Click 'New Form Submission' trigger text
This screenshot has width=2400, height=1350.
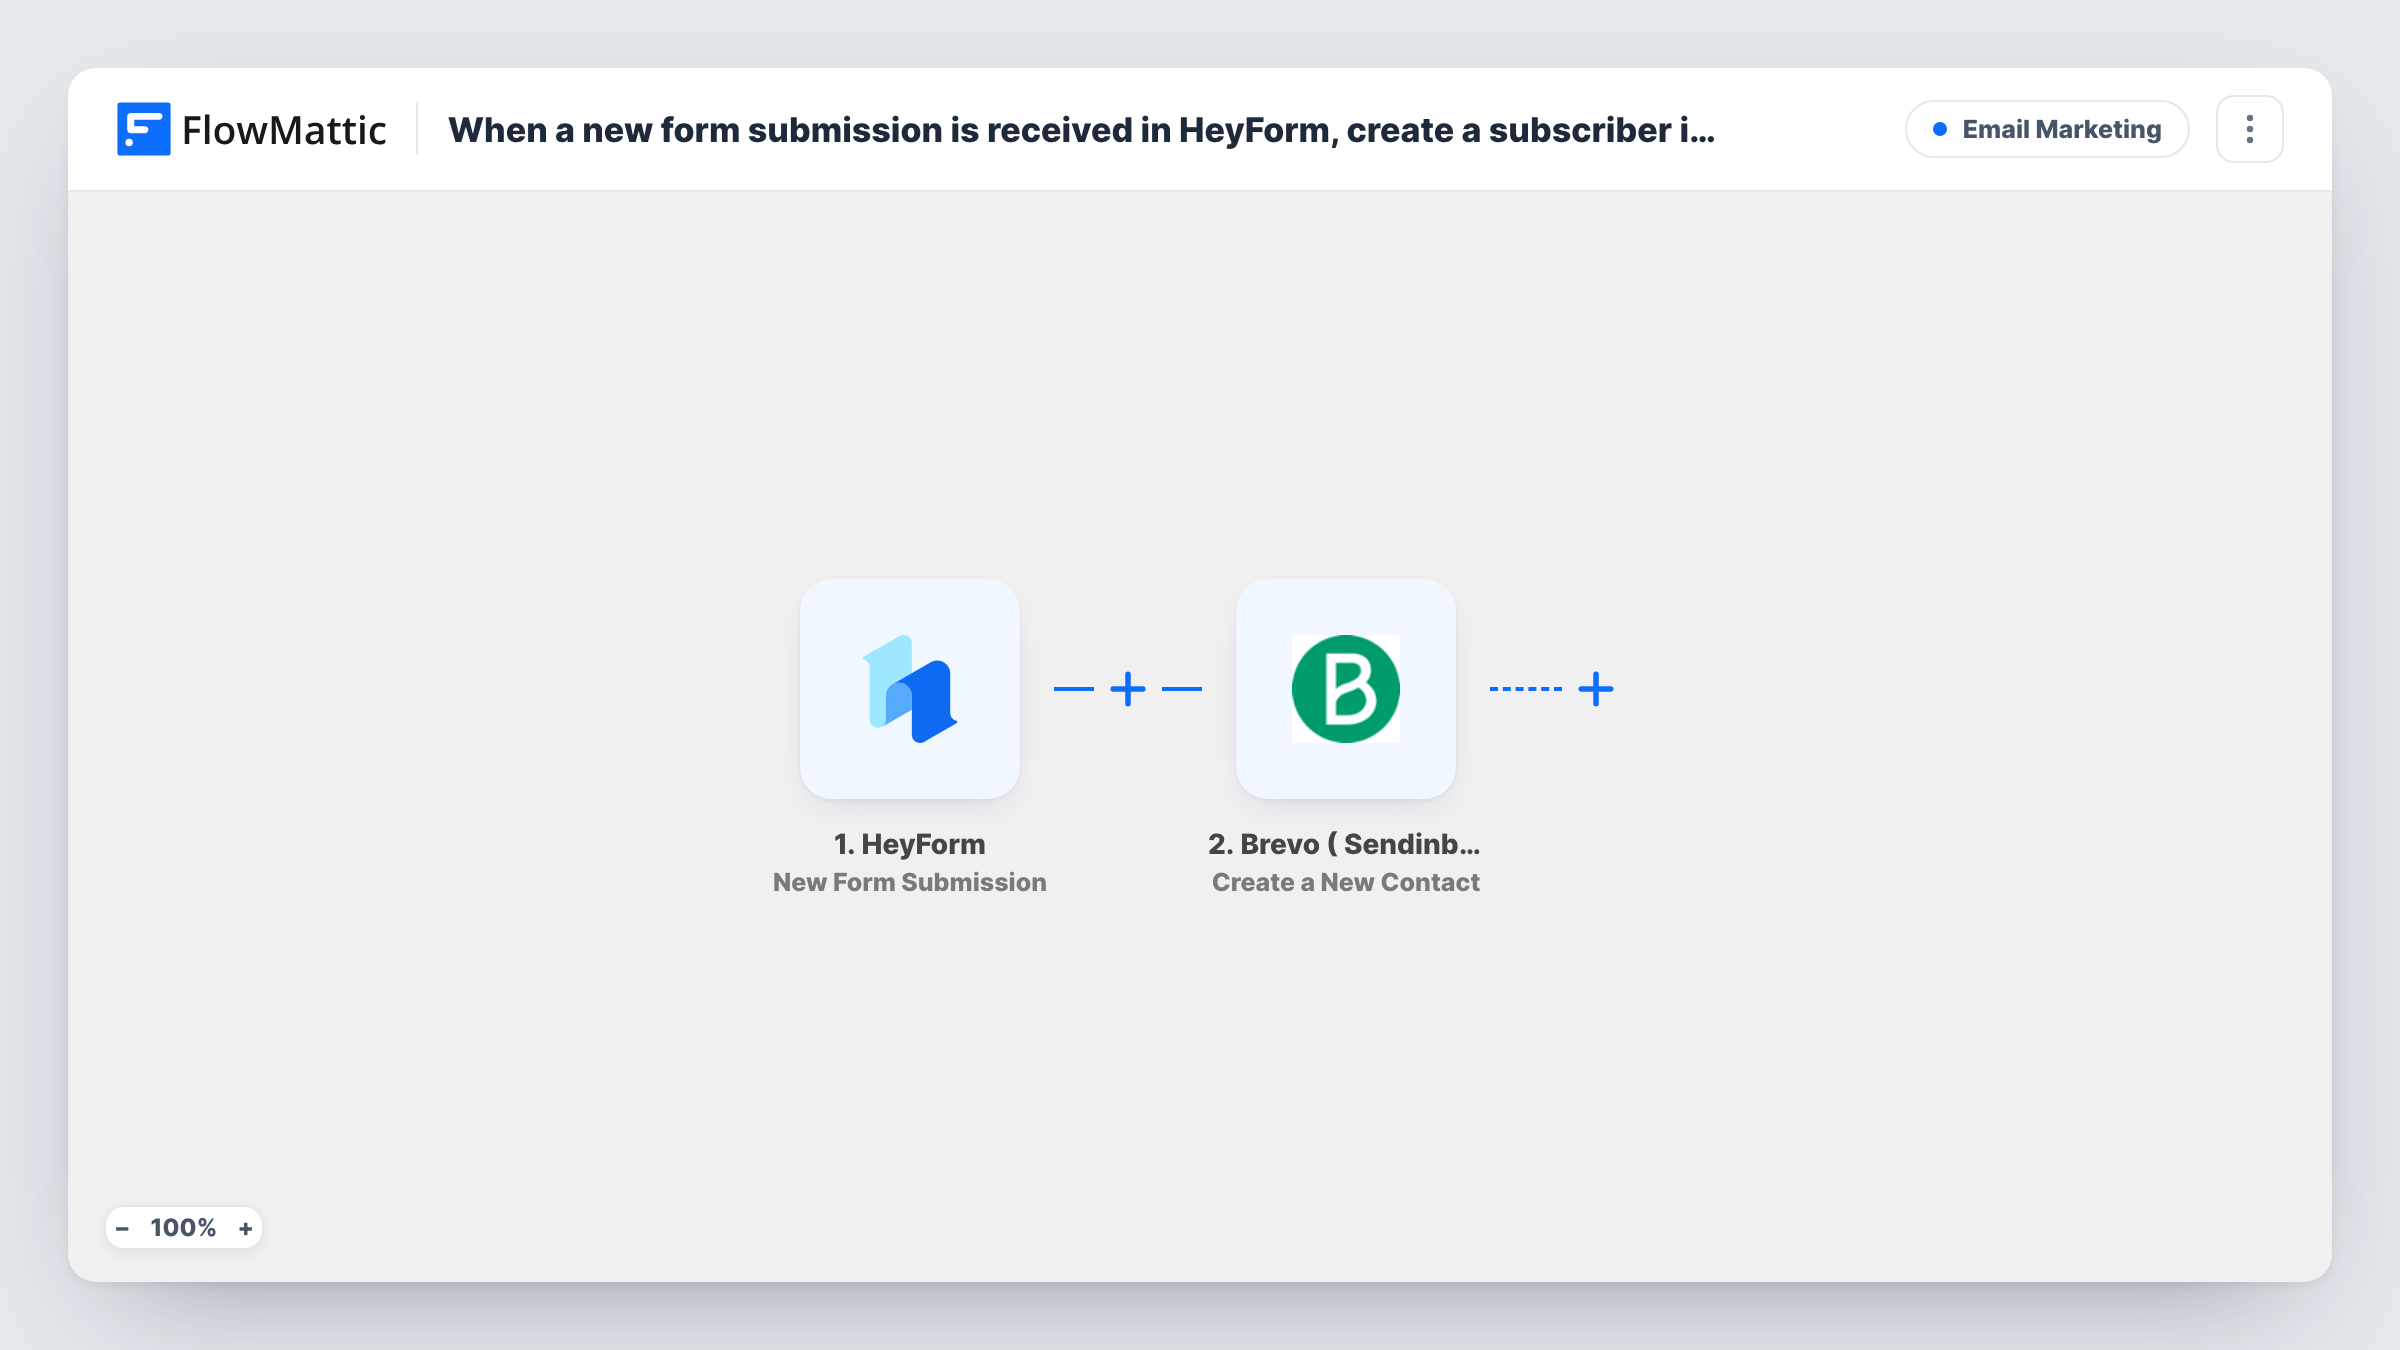pyautogui.click(x=910, y=882)
